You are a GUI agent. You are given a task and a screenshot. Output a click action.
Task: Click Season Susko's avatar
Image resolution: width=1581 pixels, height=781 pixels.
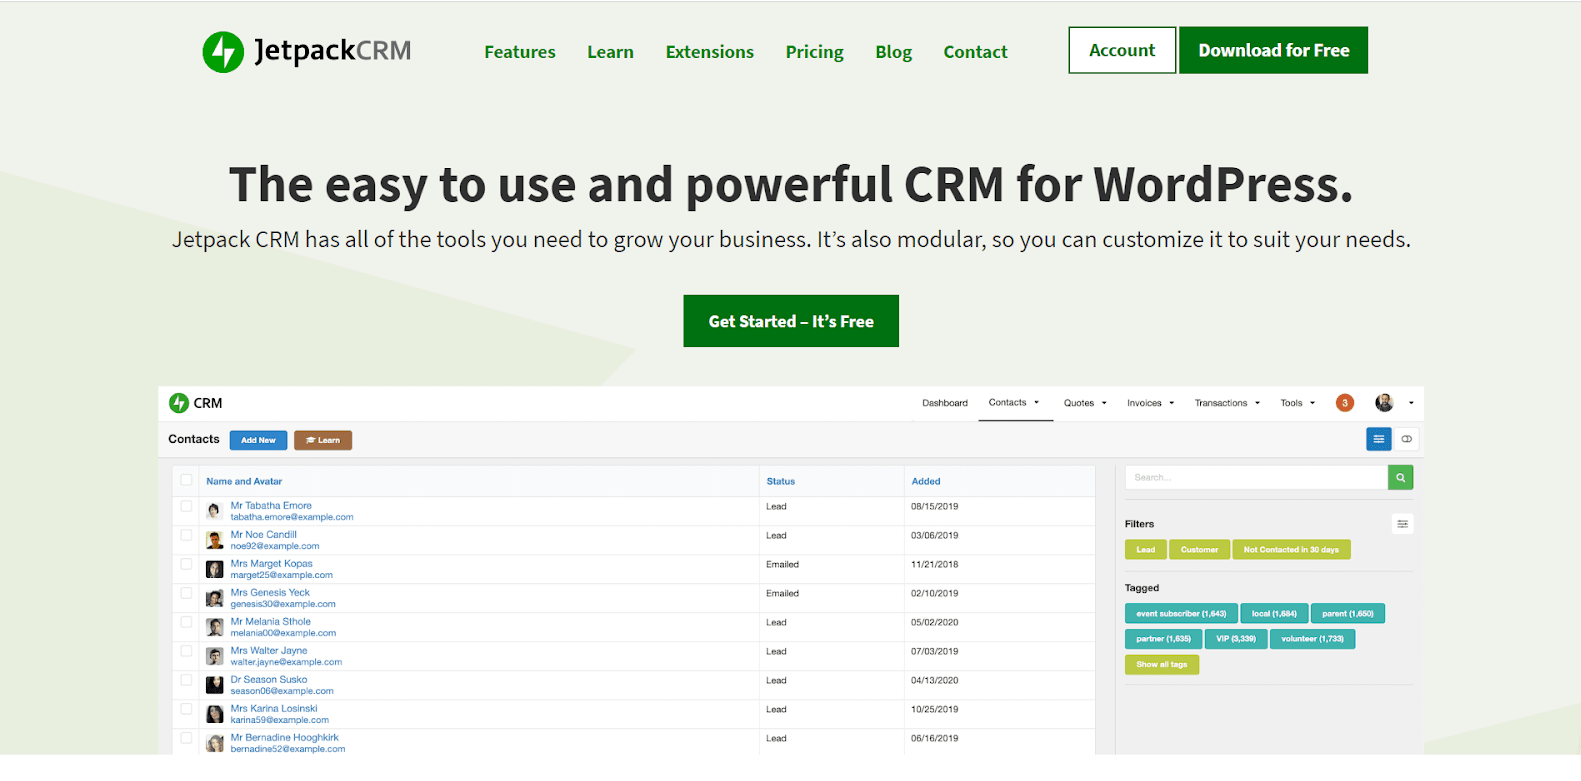214,685
